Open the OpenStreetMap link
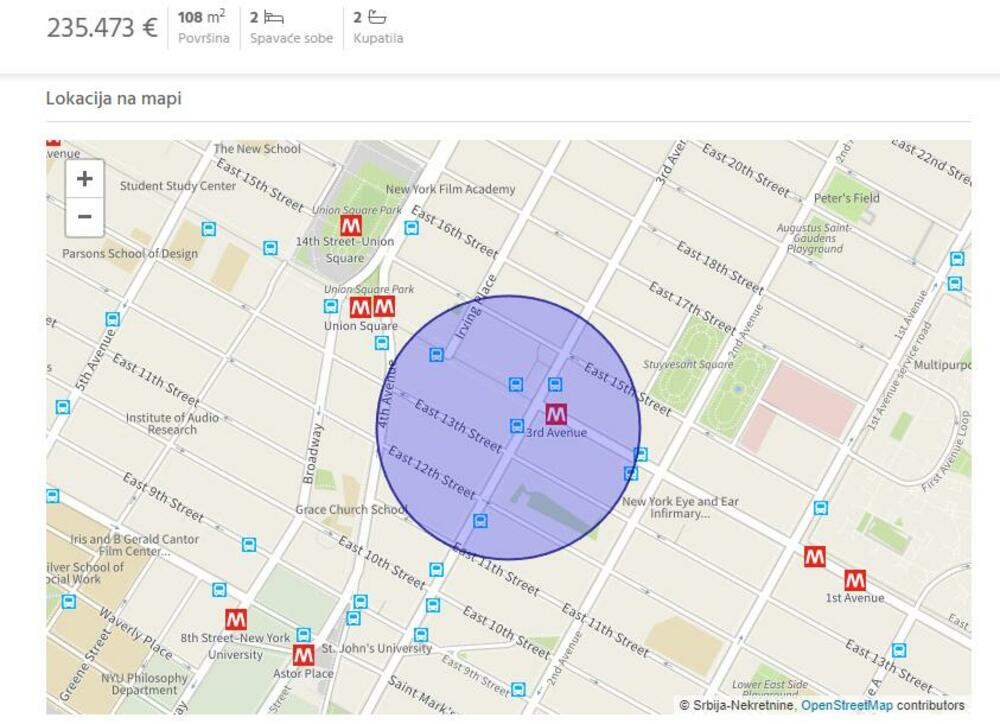Viewport: 1000px width, 724px height. pyautogui.click(x=846, y=706)
